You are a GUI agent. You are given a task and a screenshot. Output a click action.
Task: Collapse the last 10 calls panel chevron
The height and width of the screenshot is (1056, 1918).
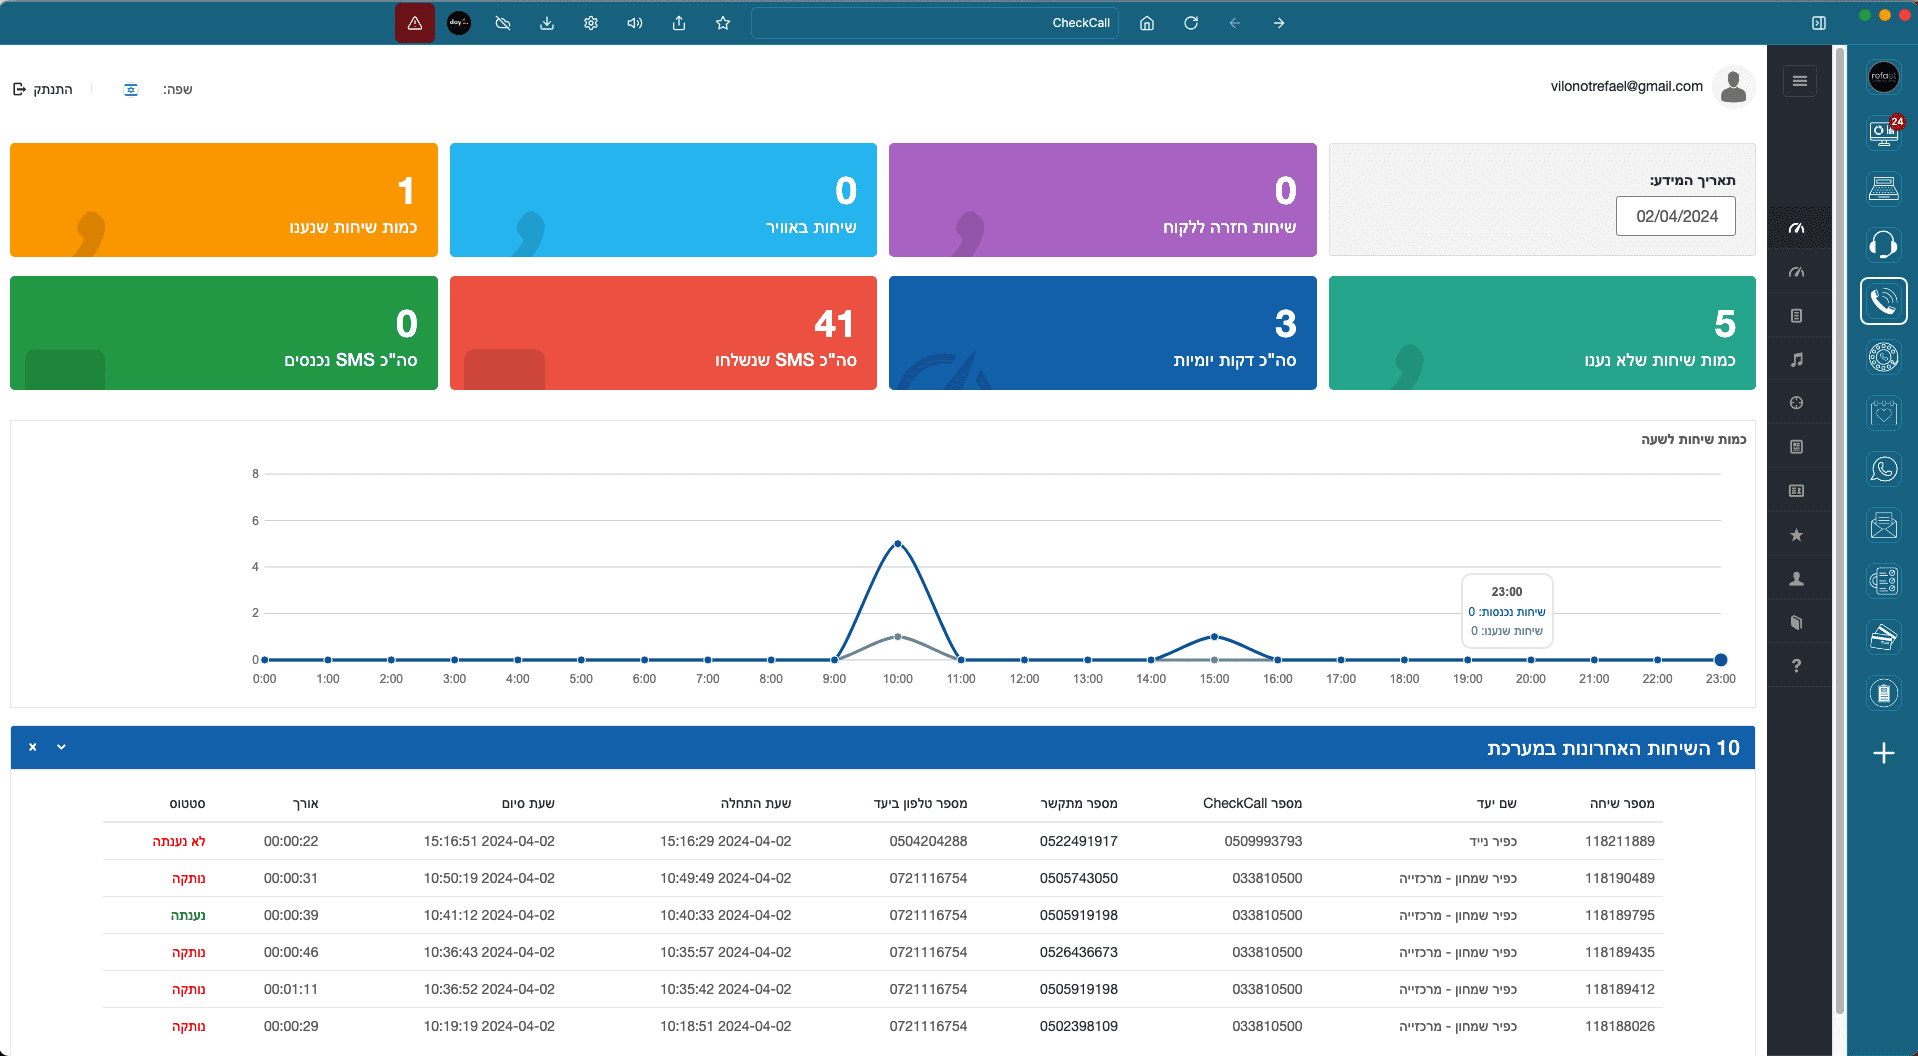[61, 747]
